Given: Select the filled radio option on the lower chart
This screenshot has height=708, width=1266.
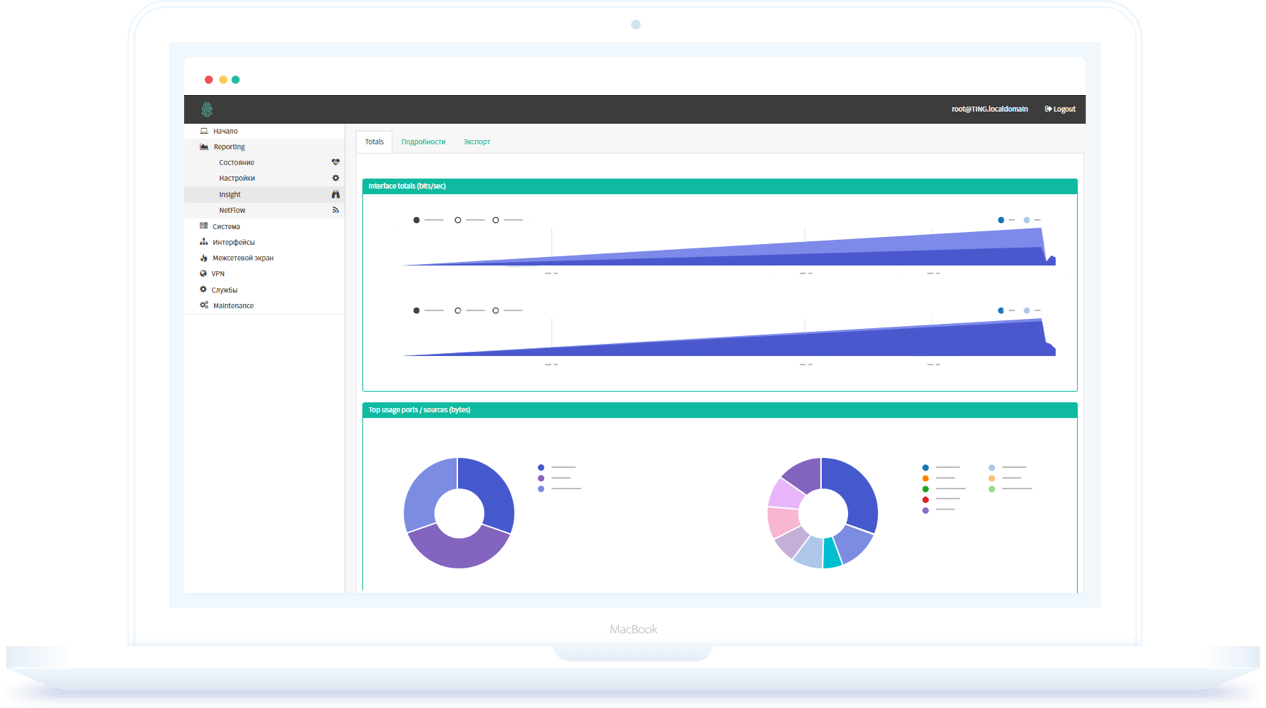Looking at the screenshot, I should [416, 311].
